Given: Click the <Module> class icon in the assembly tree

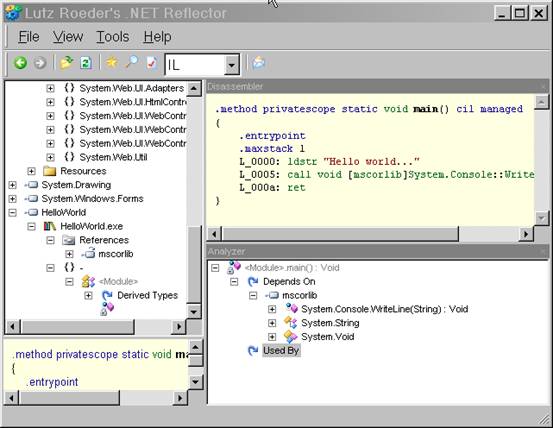Looking at the screenshot, I should click(88, 281).
